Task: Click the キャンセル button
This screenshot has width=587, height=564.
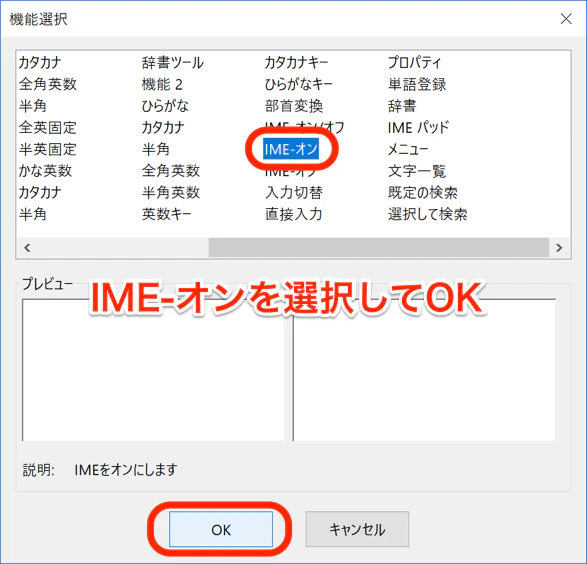Action: 357,529
